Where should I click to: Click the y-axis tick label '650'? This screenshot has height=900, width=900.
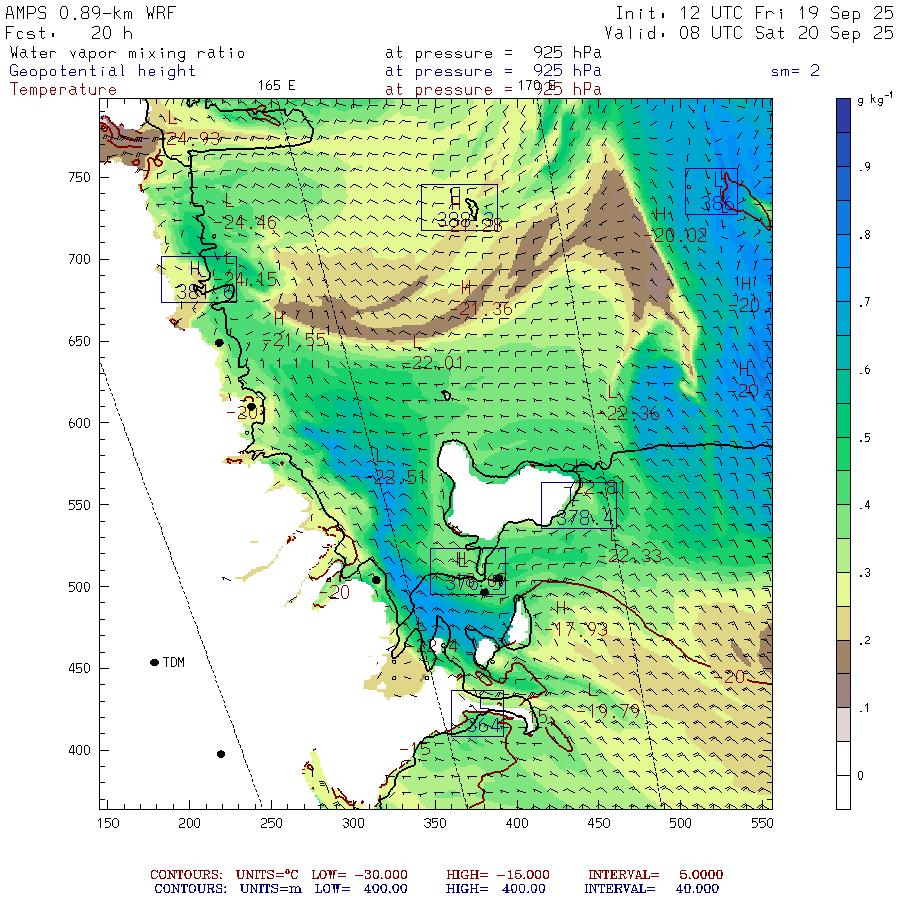79,341
